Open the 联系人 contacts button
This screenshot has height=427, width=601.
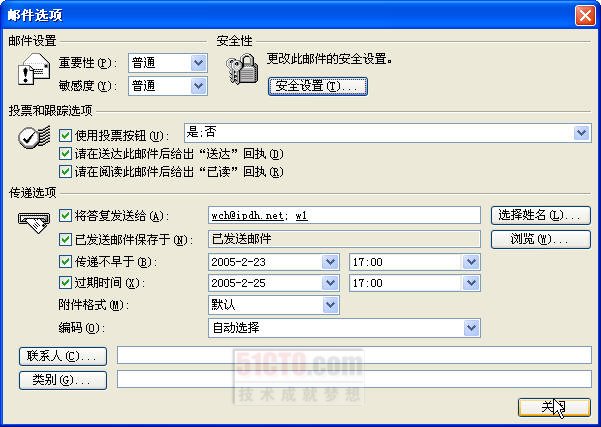62,355
